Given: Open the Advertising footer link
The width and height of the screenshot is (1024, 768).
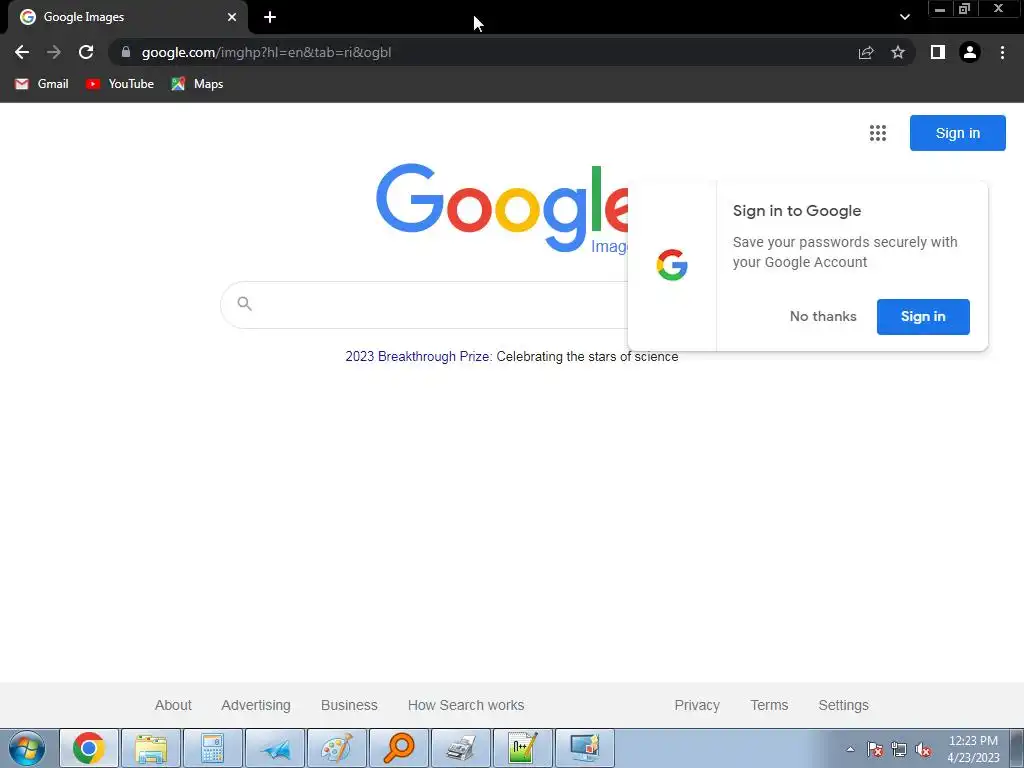Looking at the screenshot, I should [x=255, y=705].
